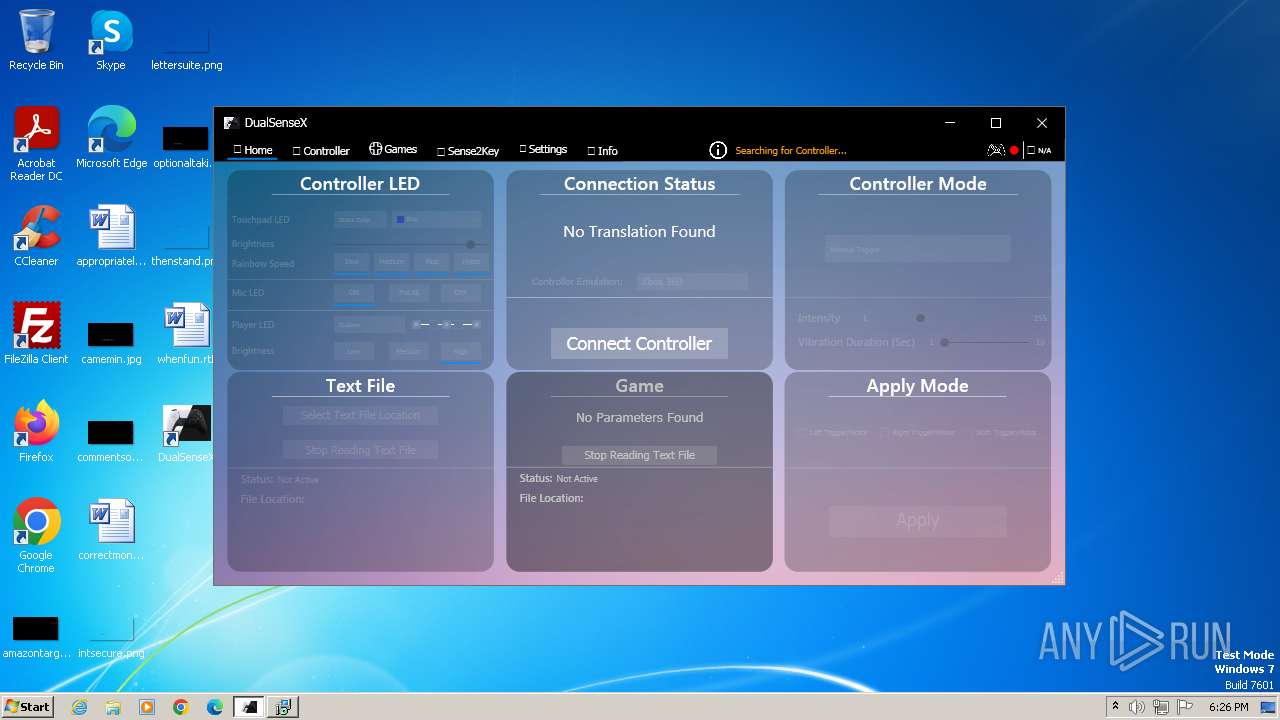
Task: Click the Apply button in Apply Mode
Action: click(x=917, y=521)
